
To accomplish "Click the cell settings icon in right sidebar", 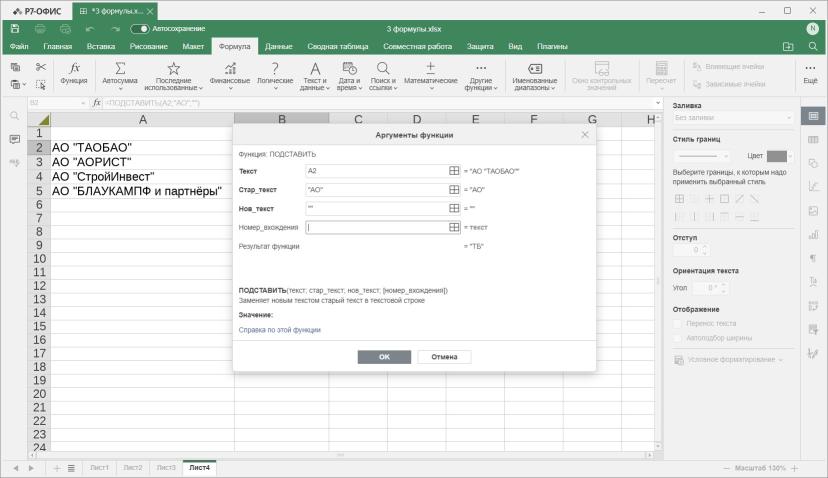I will click(x=813, y=116).
